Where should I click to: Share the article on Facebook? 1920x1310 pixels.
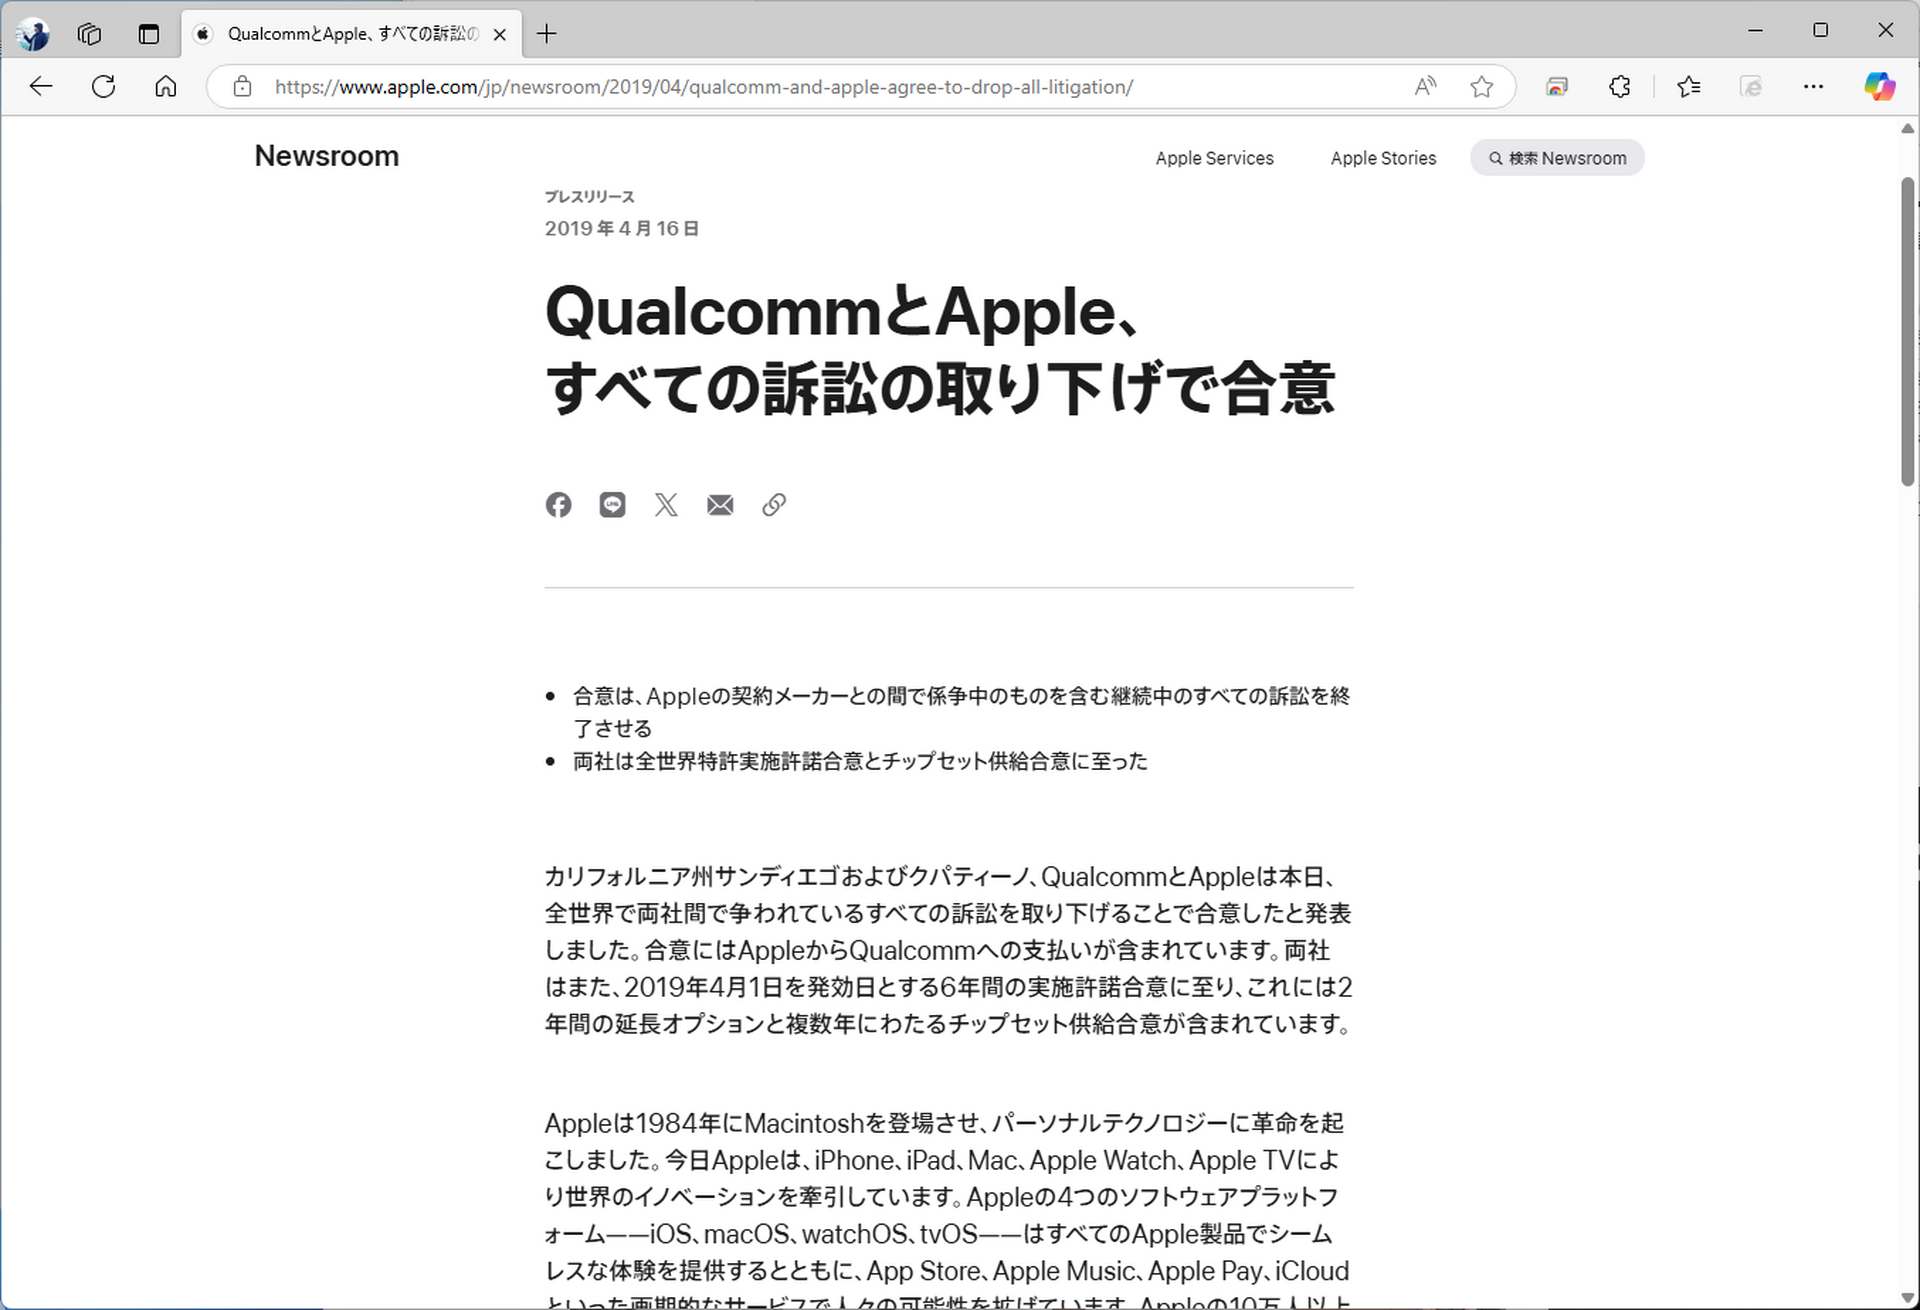point(559,505)
